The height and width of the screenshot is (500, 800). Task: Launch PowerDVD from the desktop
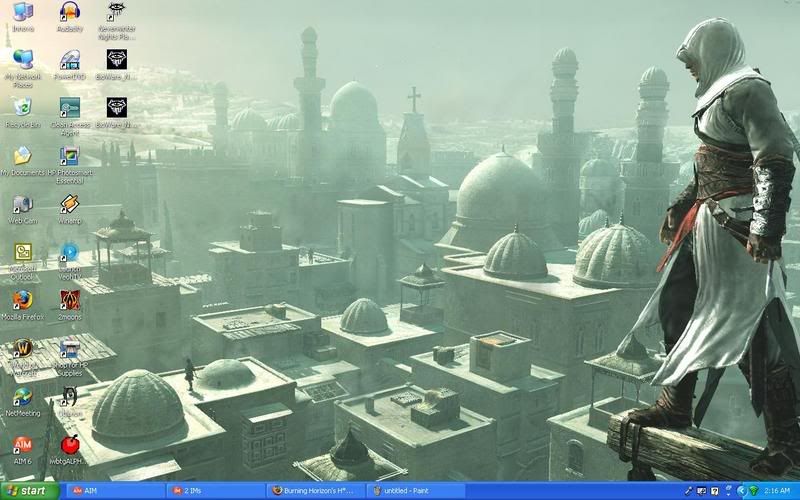69,65
